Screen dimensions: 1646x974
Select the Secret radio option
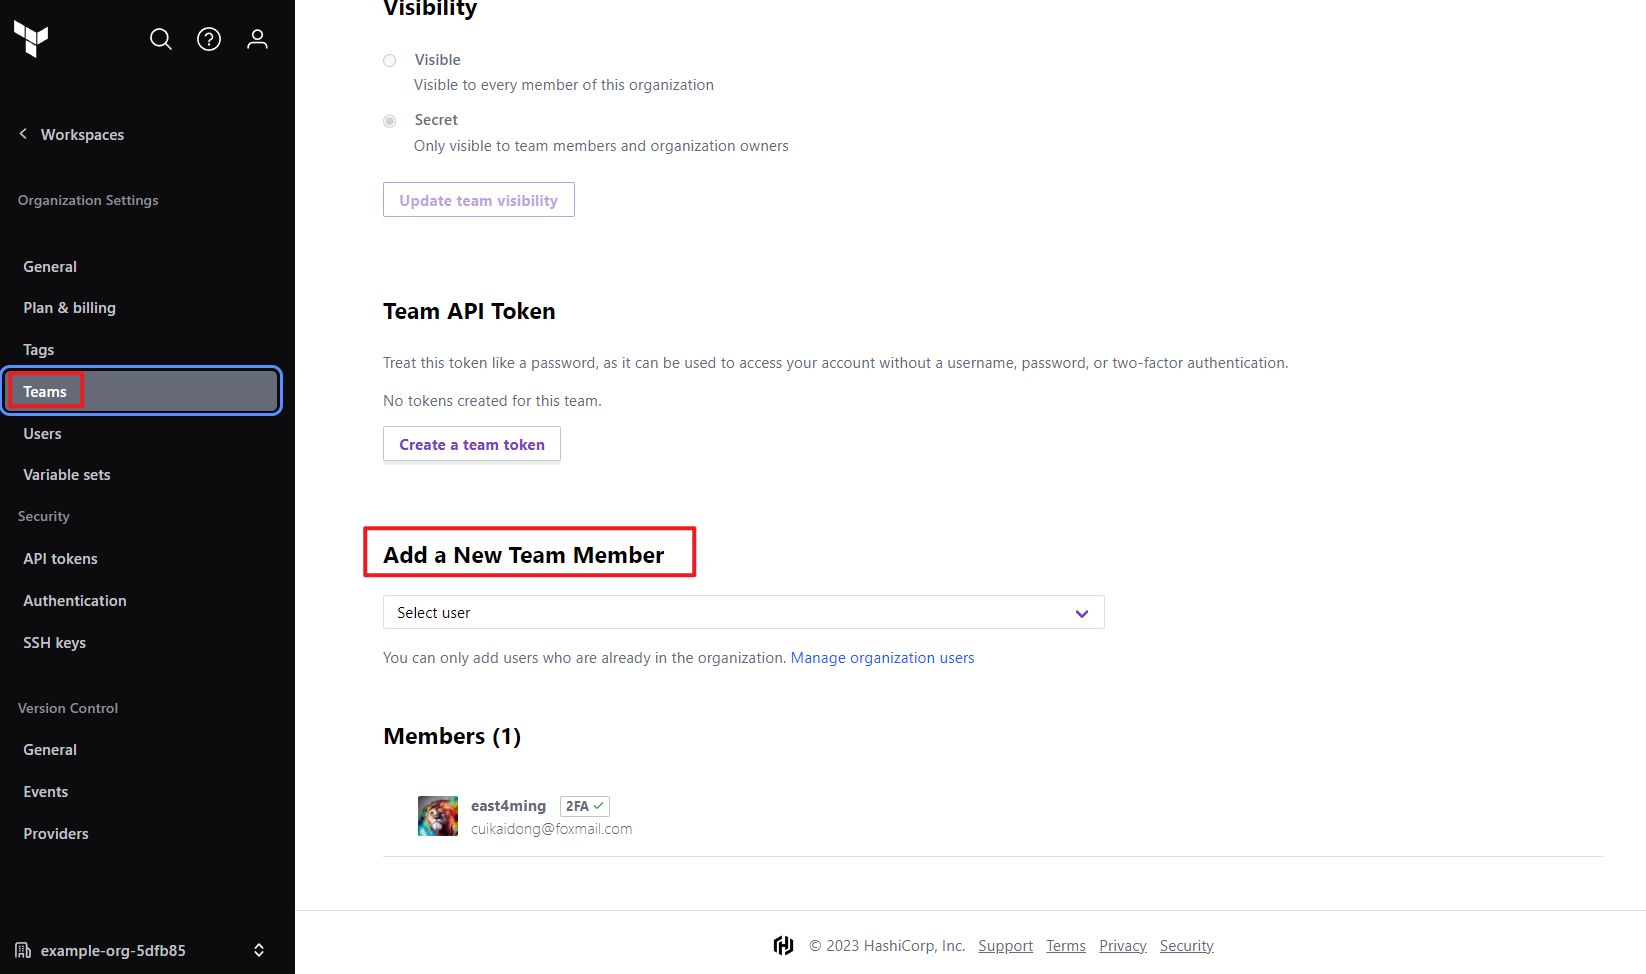[x=390, y=121]
